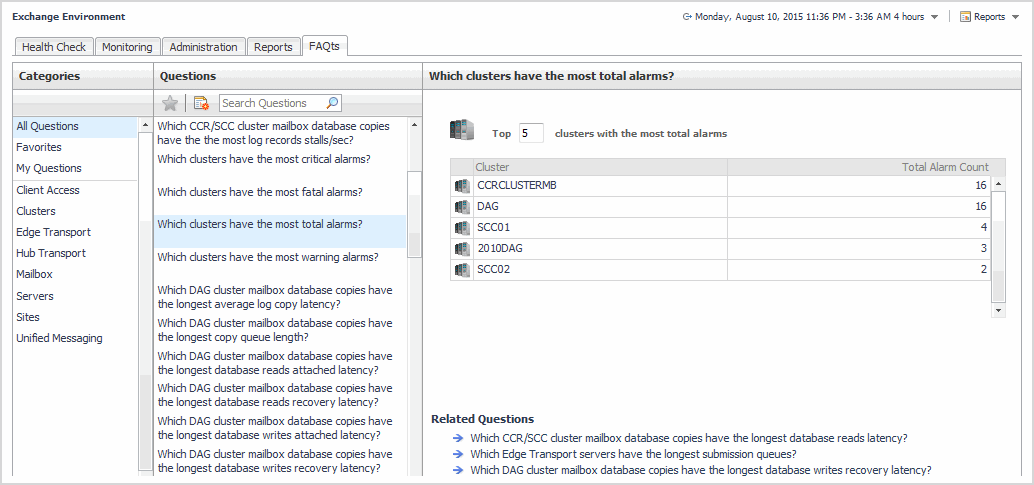
Task: Click the favorites star icon in Questions toolbar
Action: point(170,103)
